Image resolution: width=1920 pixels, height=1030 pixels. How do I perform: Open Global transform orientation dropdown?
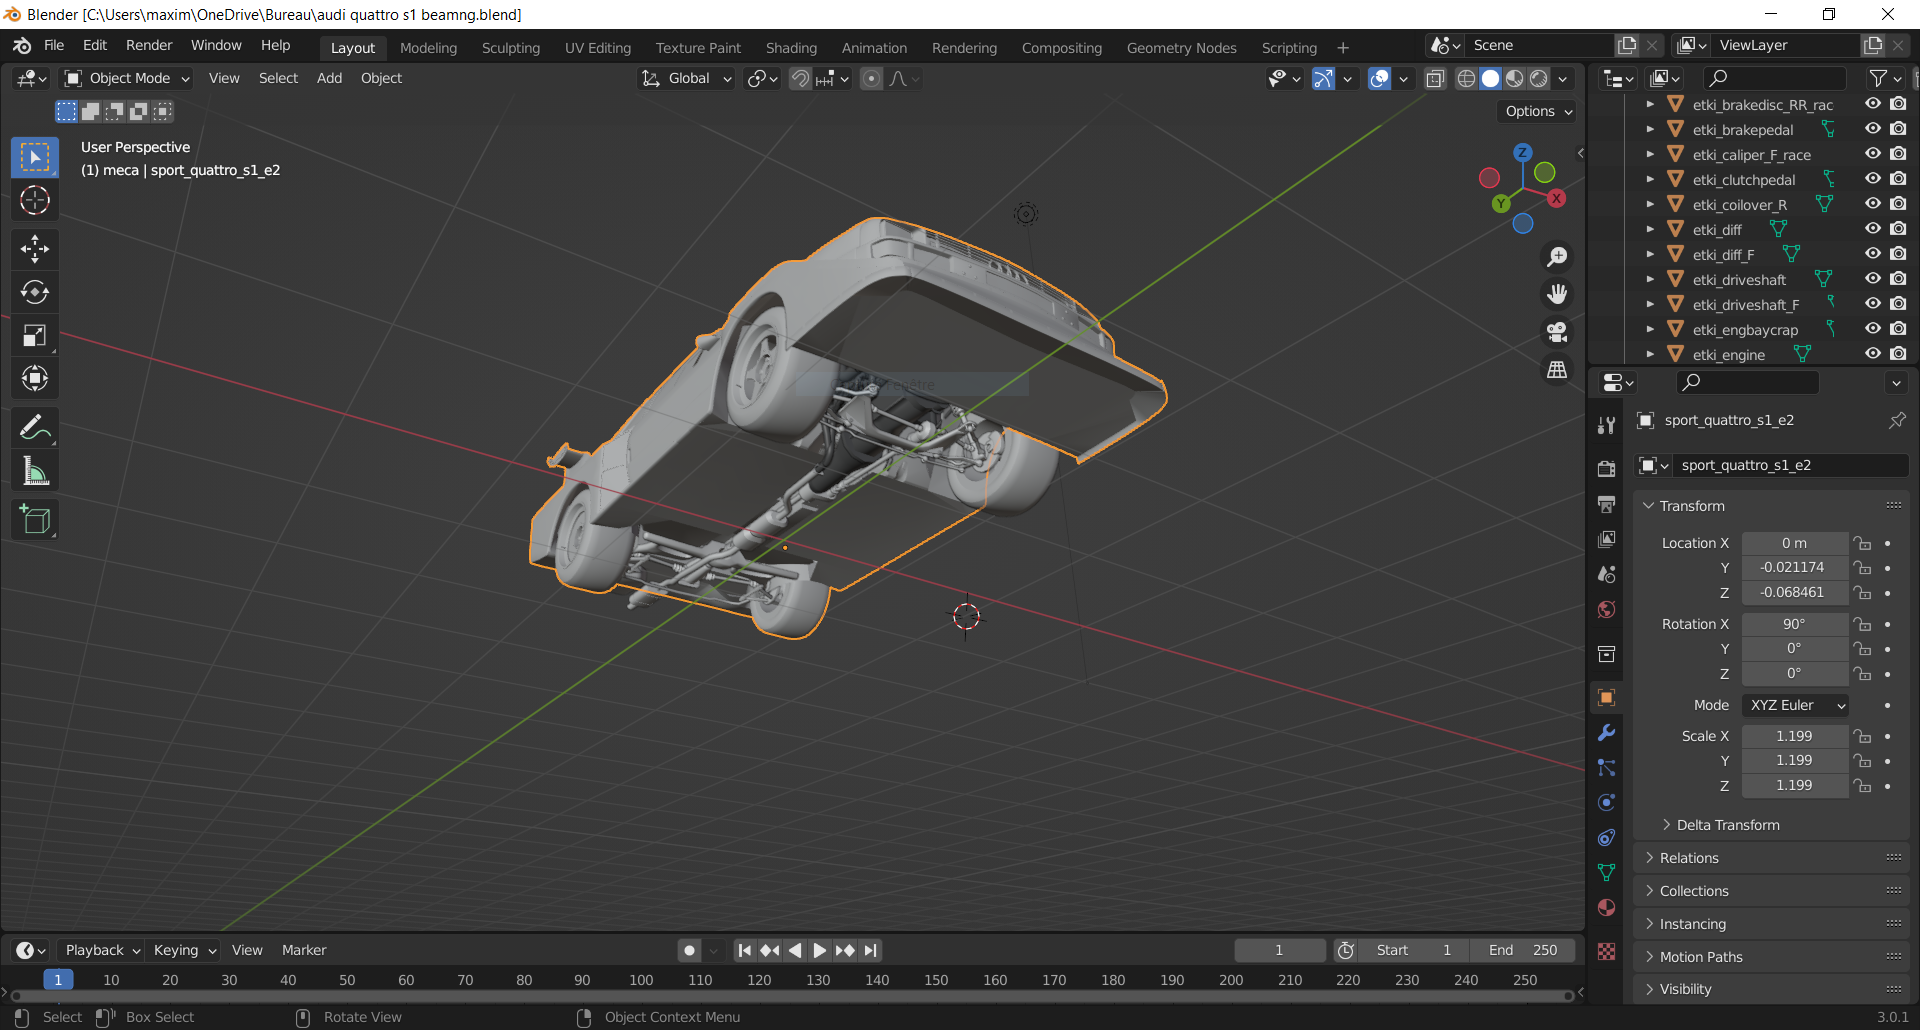tap(687, 78)
